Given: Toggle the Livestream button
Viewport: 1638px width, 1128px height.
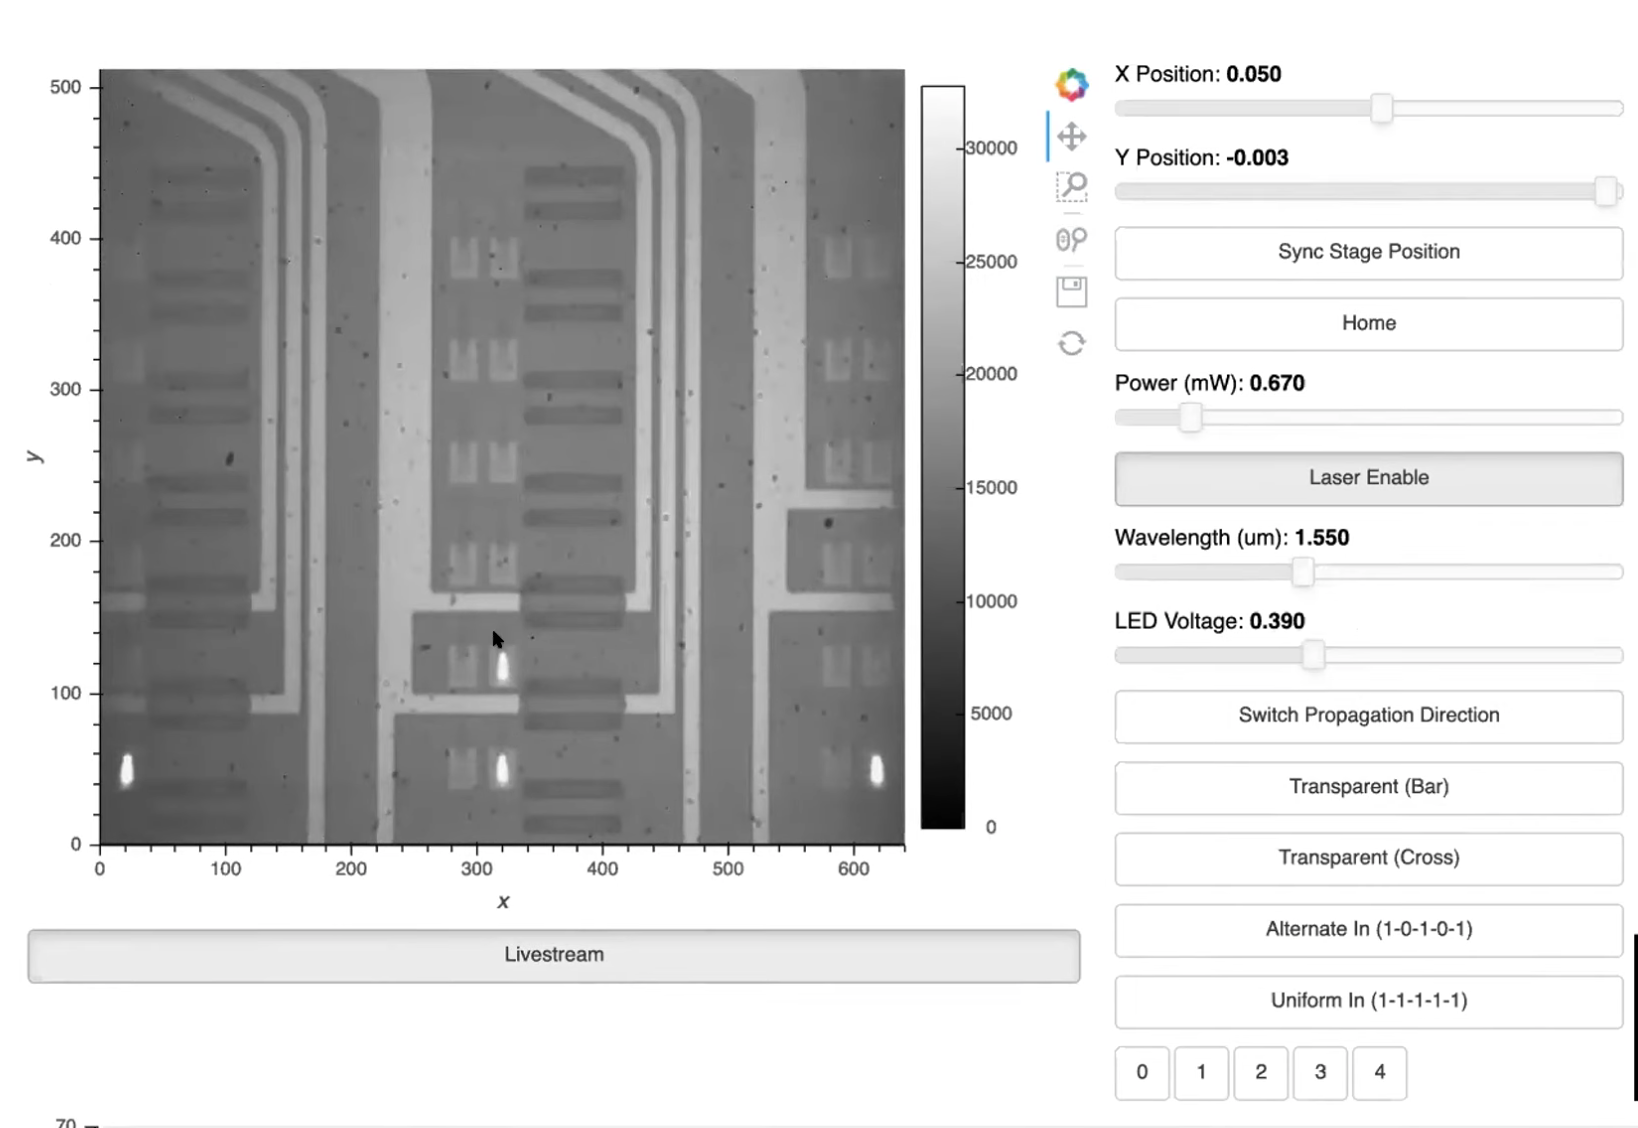Looking at the screenshot, I should tap(553, 955).
